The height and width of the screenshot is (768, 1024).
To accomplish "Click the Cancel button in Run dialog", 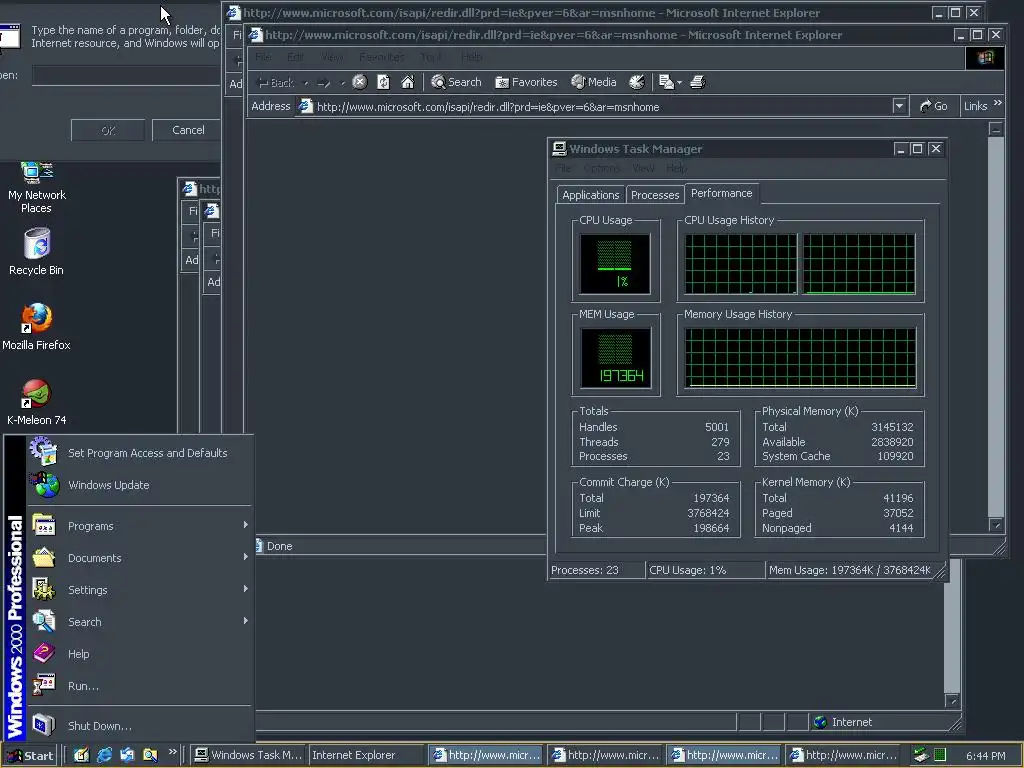I will (188, 130).
